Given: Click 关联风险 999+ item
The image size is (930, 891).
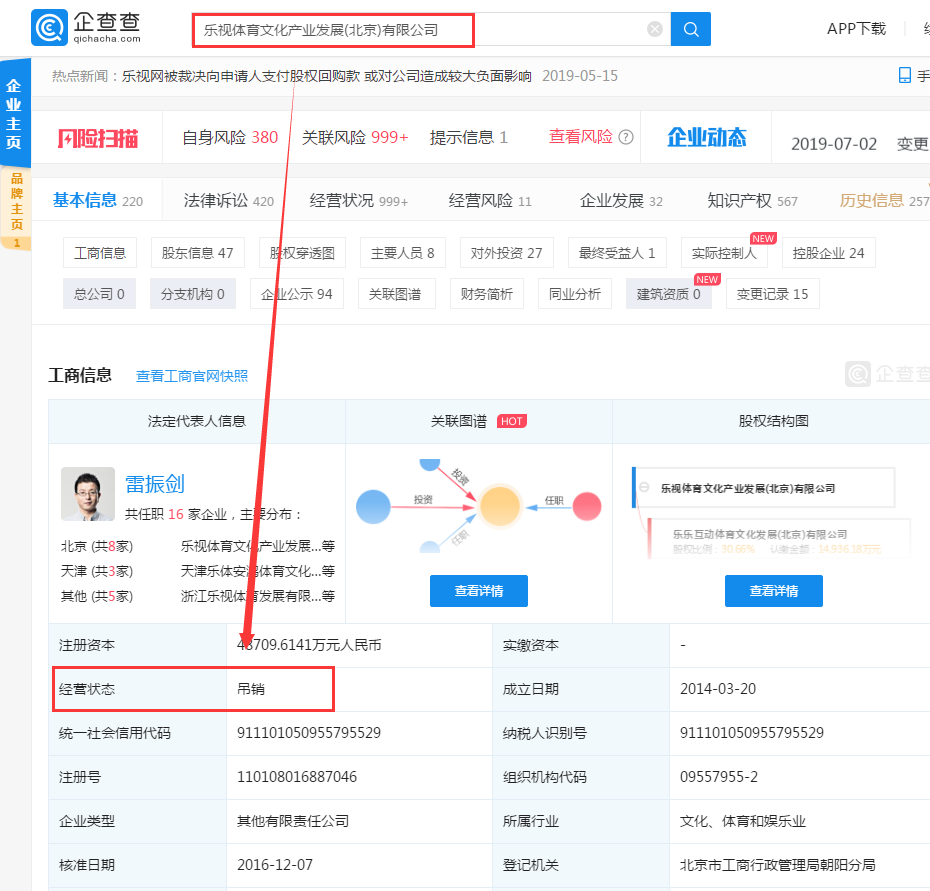Looking at the screenshot, I should coord(355,137).
